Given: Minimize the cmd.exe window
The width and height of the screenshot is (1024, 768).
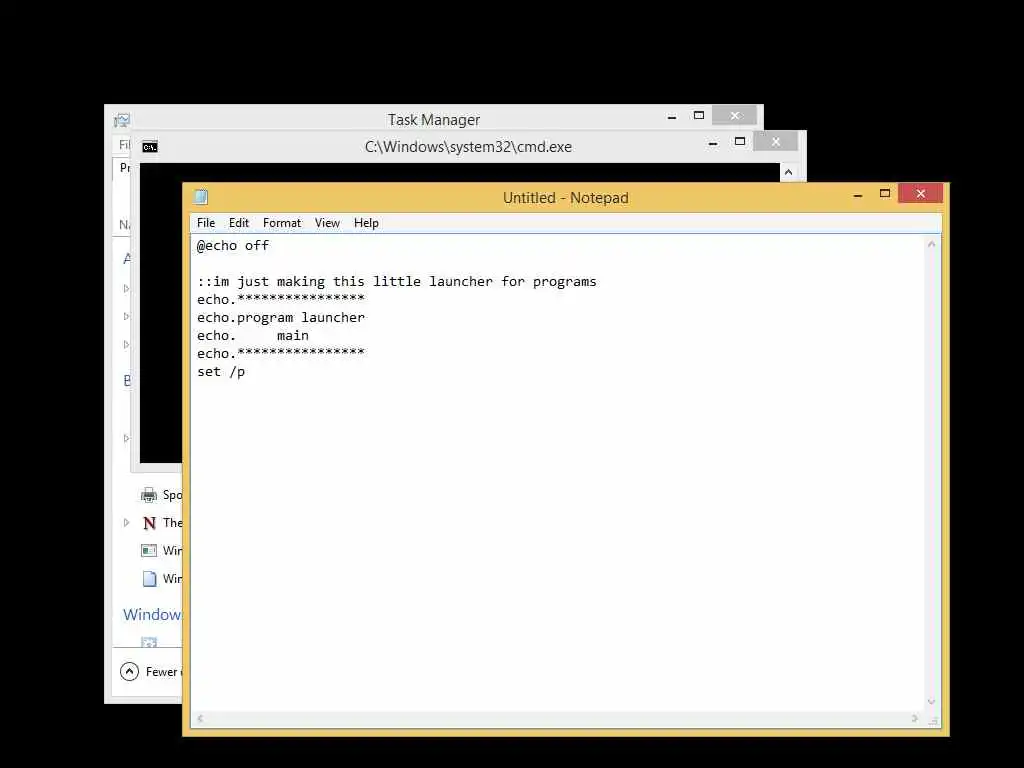Looking at the screenshot, I should [713, 142].
